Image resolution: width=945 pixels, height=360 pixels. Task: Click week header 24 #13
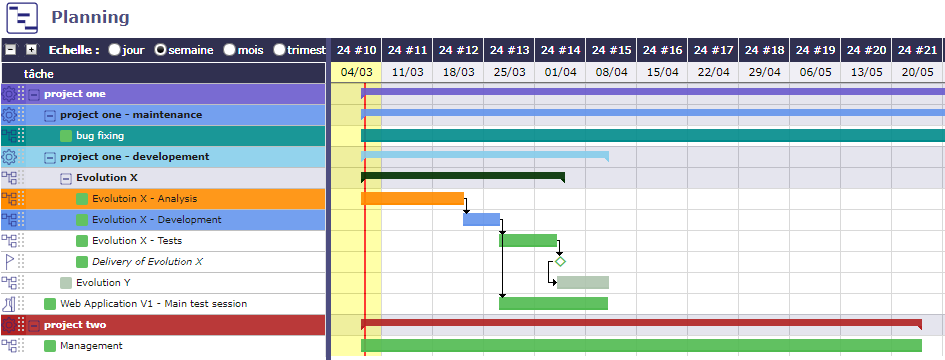tap(509, 50)
